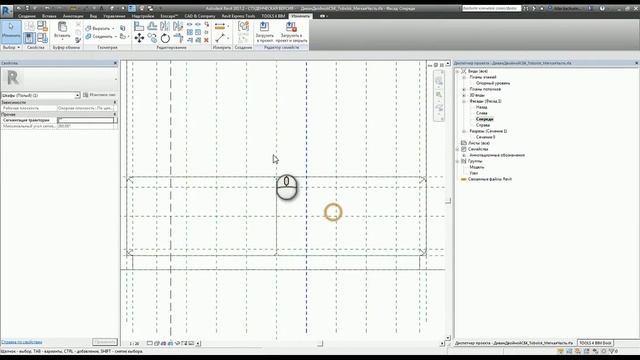Expand the 3D Views tree node
This screenshot has width=640, height=360.
[x=464, y=95]
